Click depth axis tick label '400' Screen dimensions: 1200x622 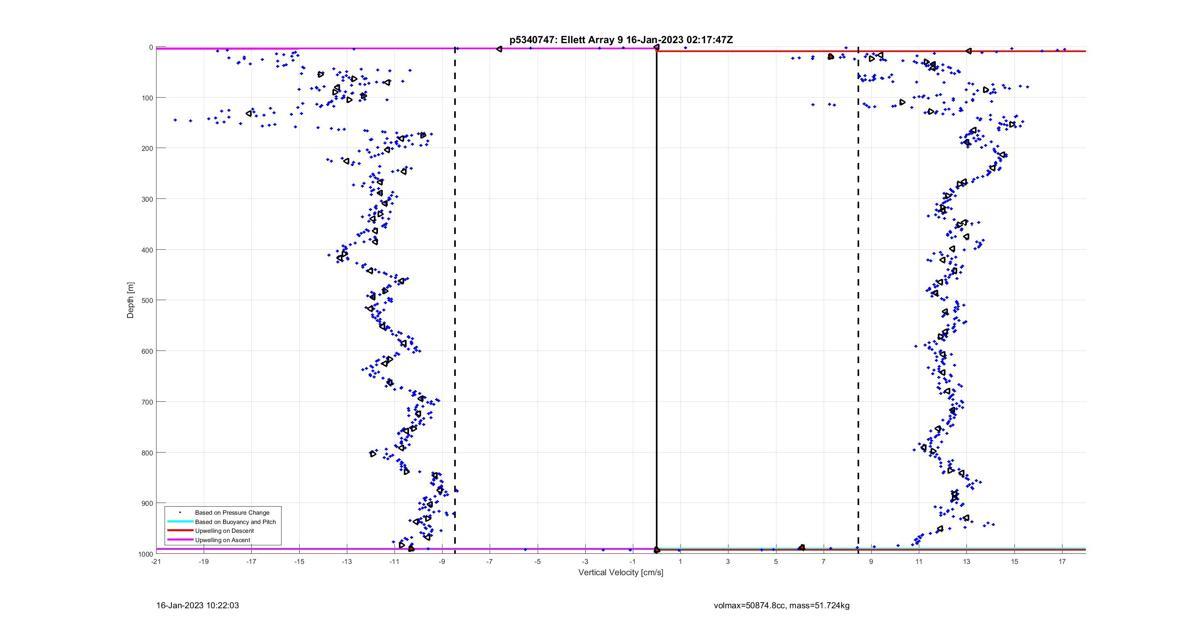click(146, 250)
